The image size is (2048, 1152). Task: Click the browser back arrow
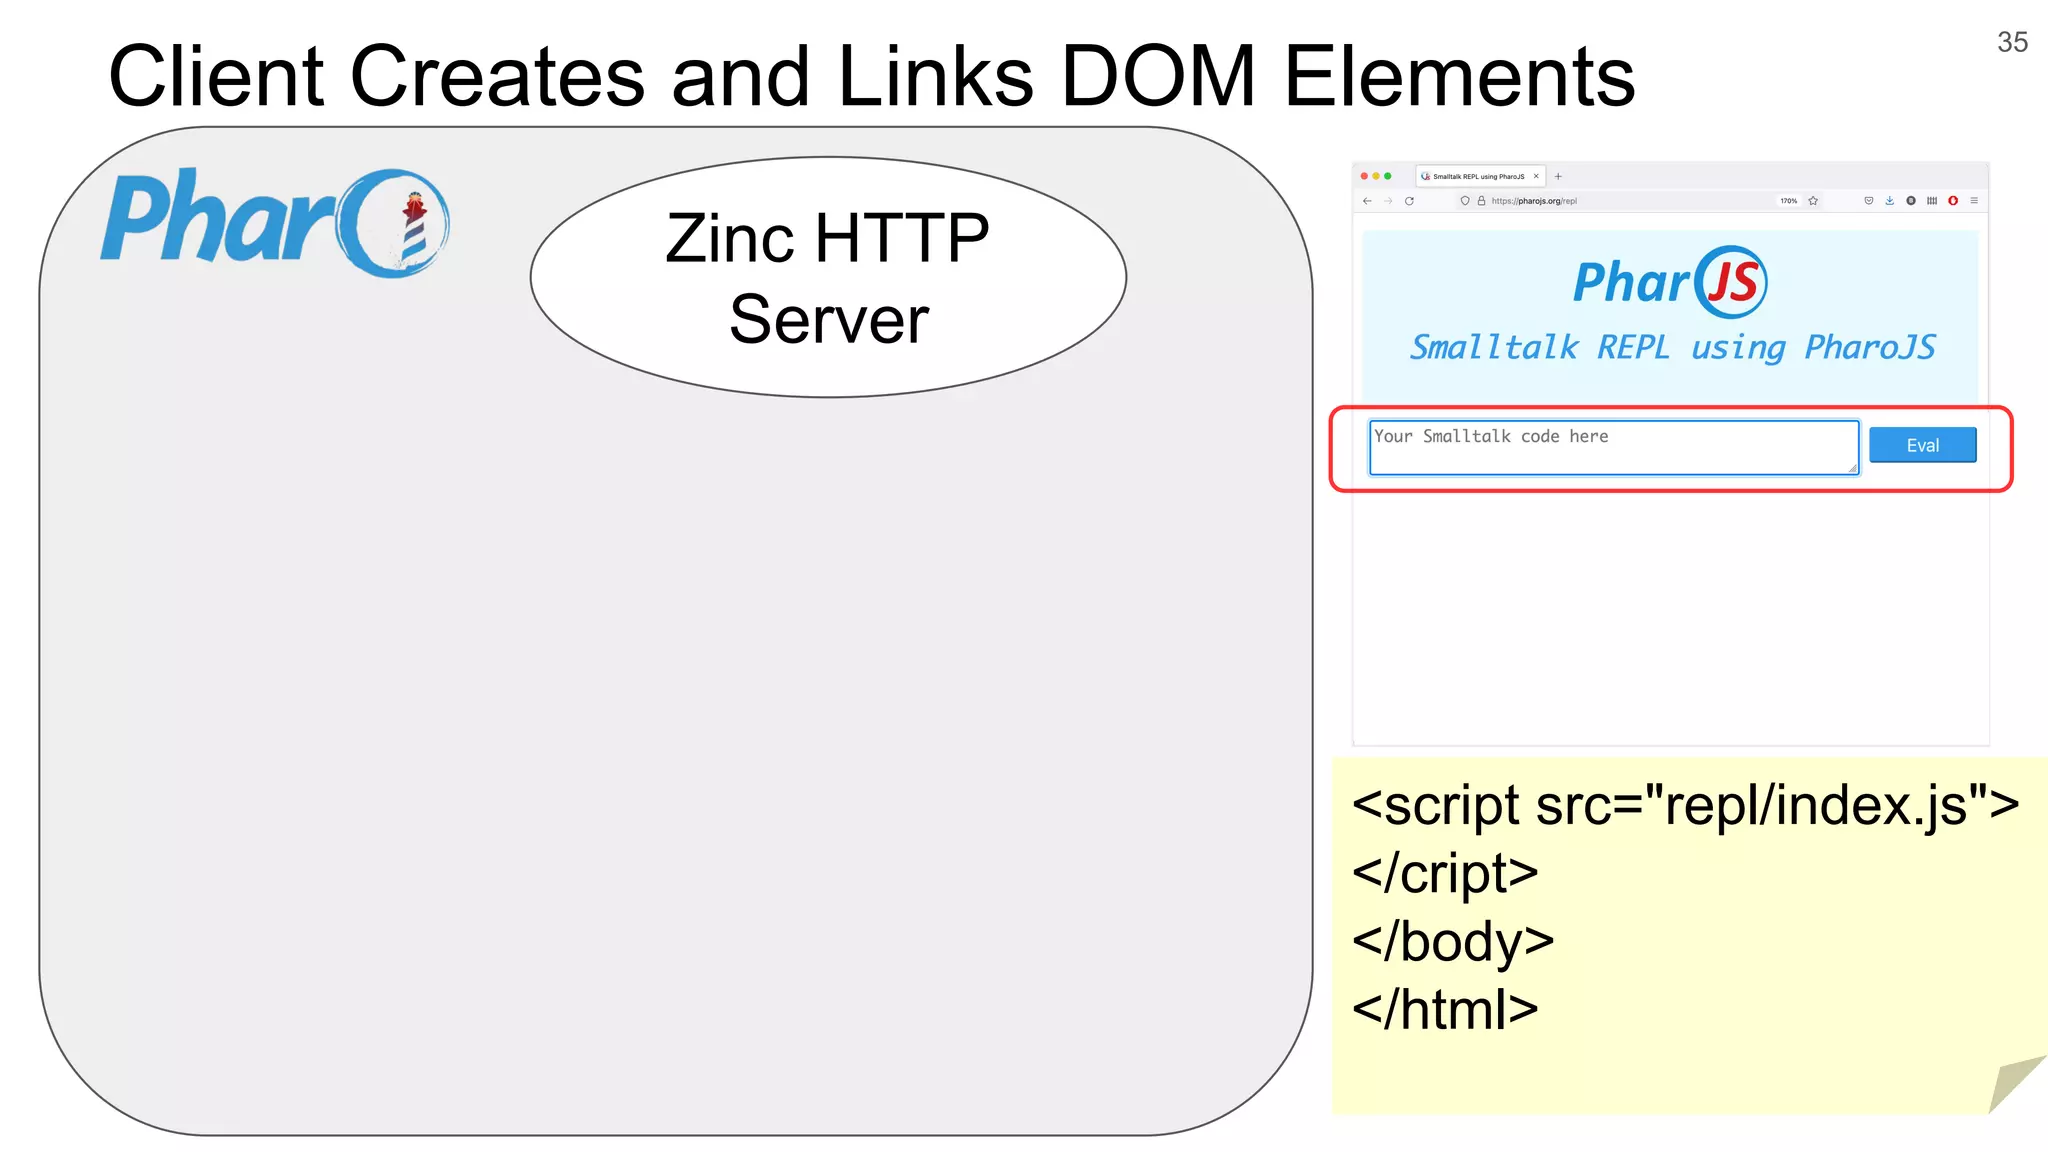click(1367, 201)
